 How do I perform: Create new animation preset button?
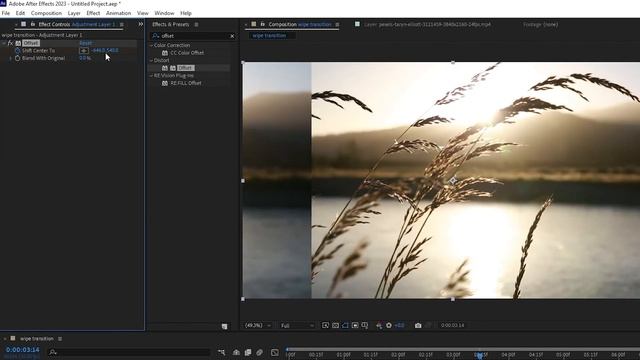tap(224, 327)
